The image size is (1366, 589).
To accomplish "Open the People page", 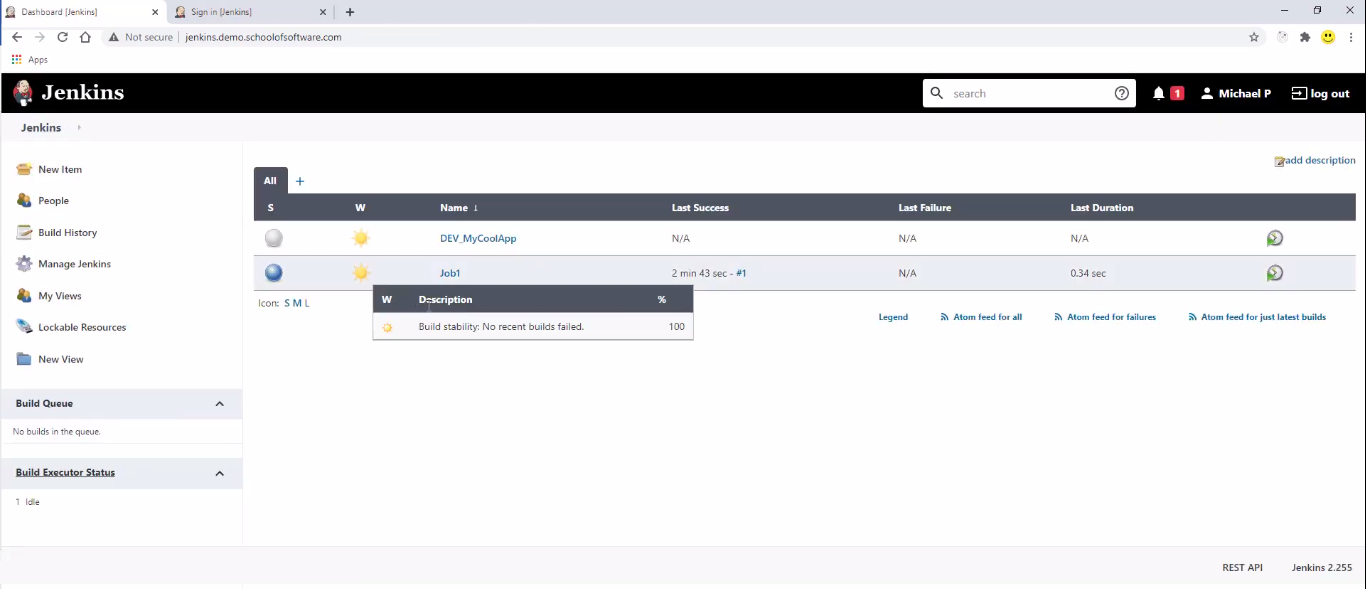I will point(55,200).
